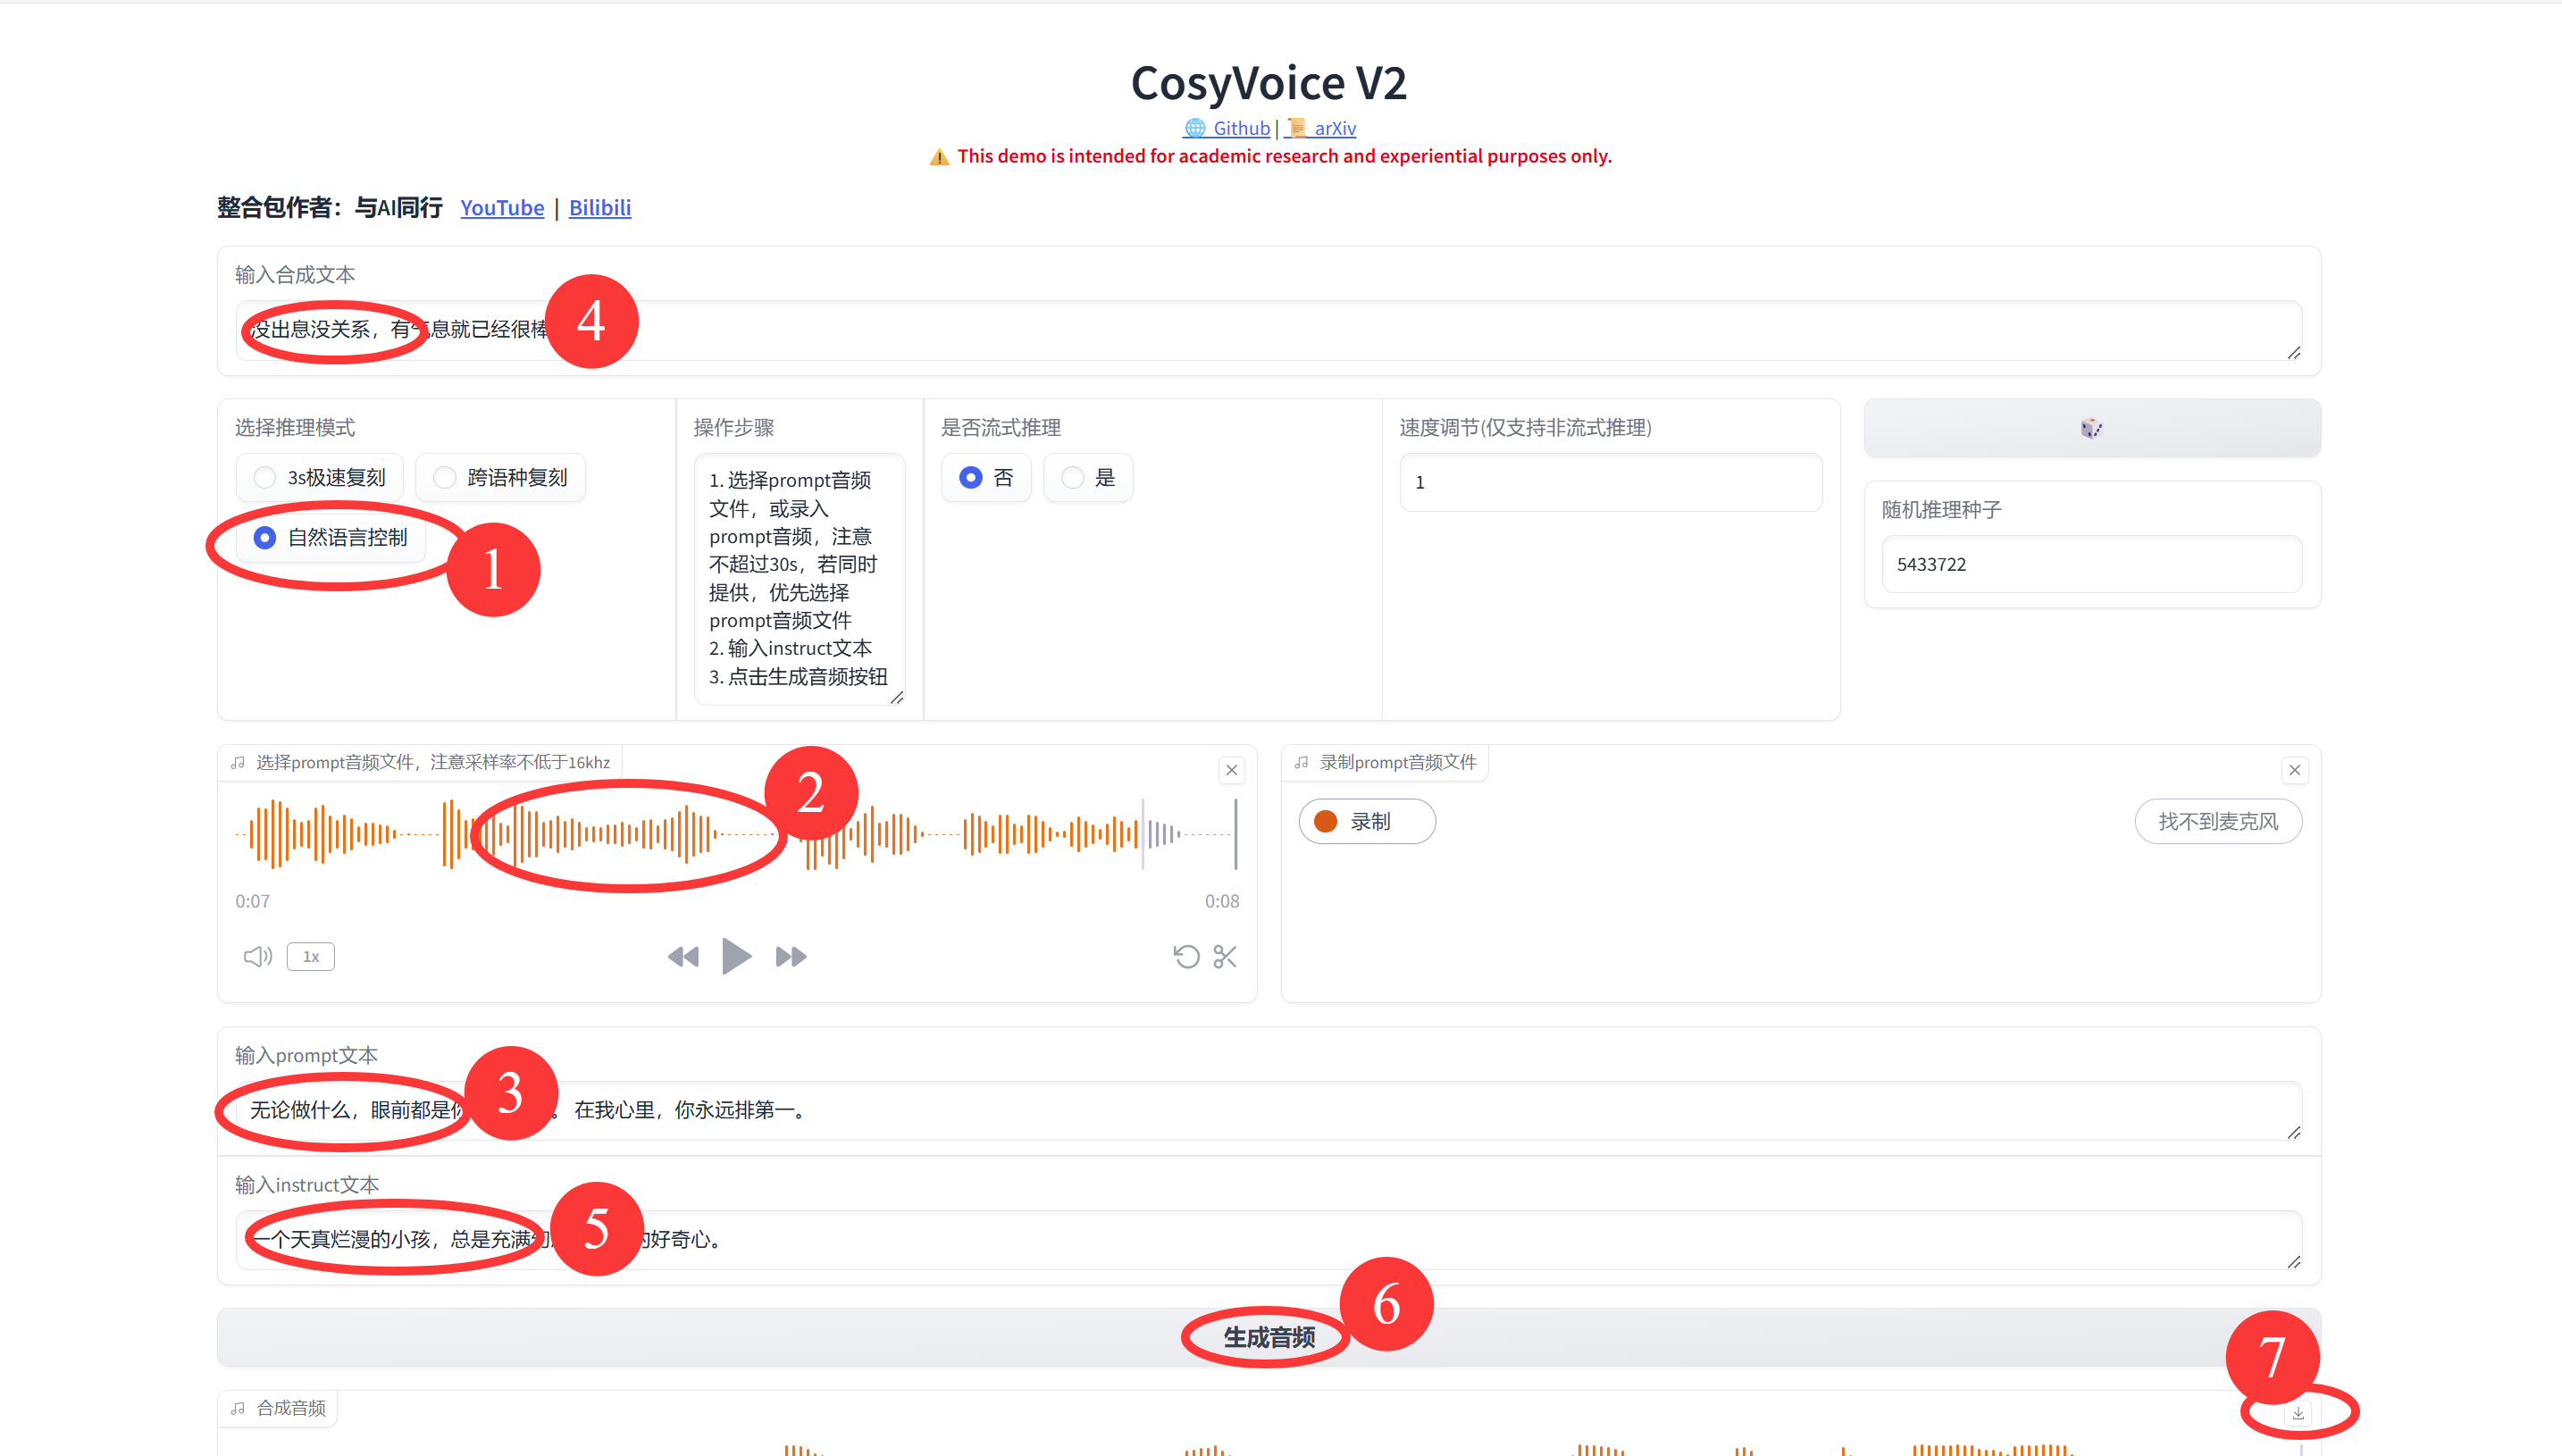2562x1456 pixels.
Task: Fast-forward the prompt audio
Action: coord(791,957)
